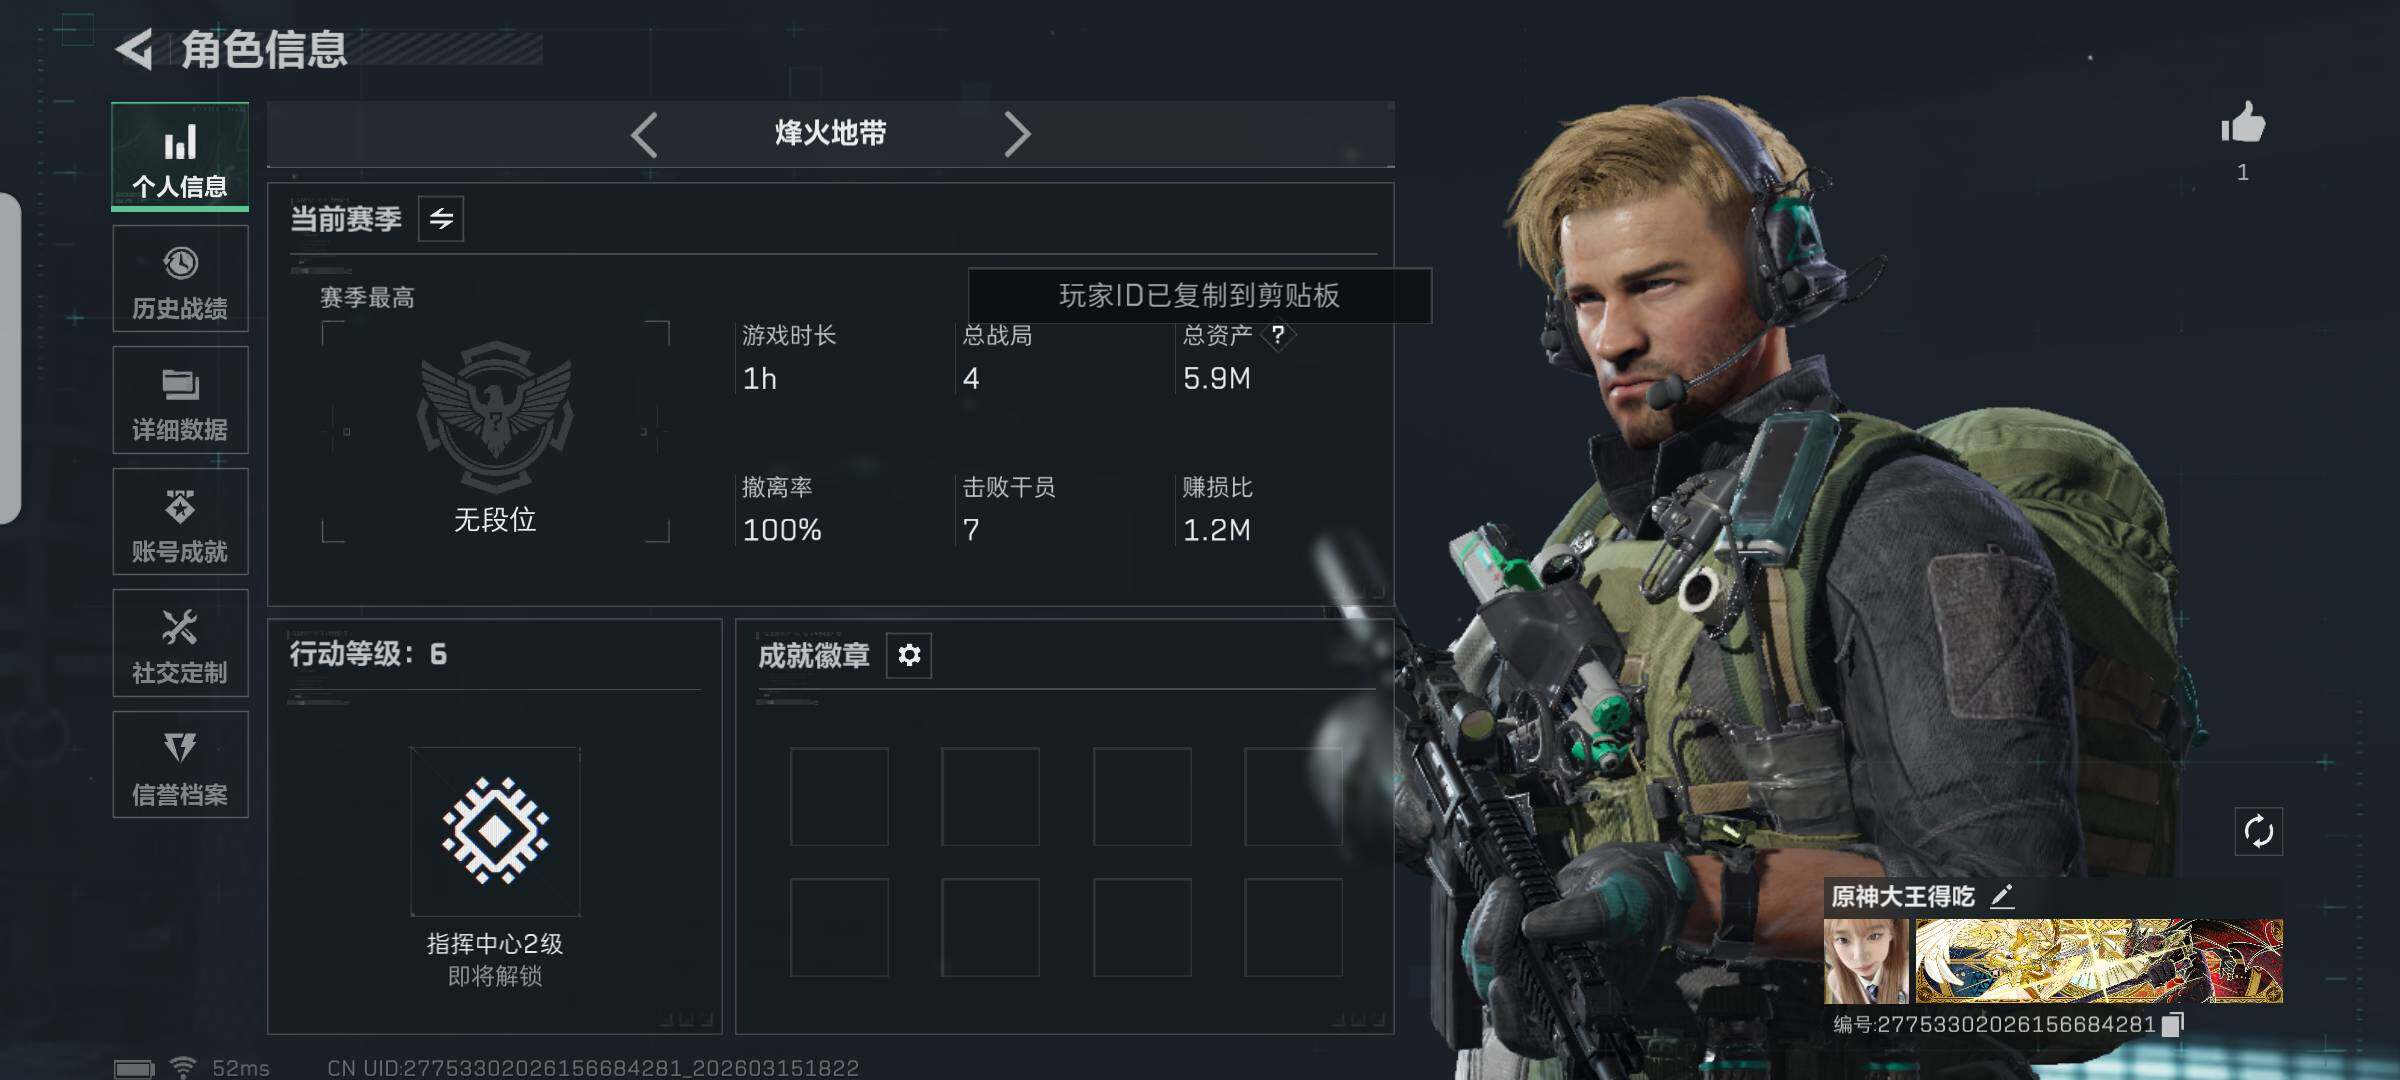This screenshot has height=1080, width=2400.
Task: Toggle the 当前赛季 season switch icon
Action: point(441,219)
